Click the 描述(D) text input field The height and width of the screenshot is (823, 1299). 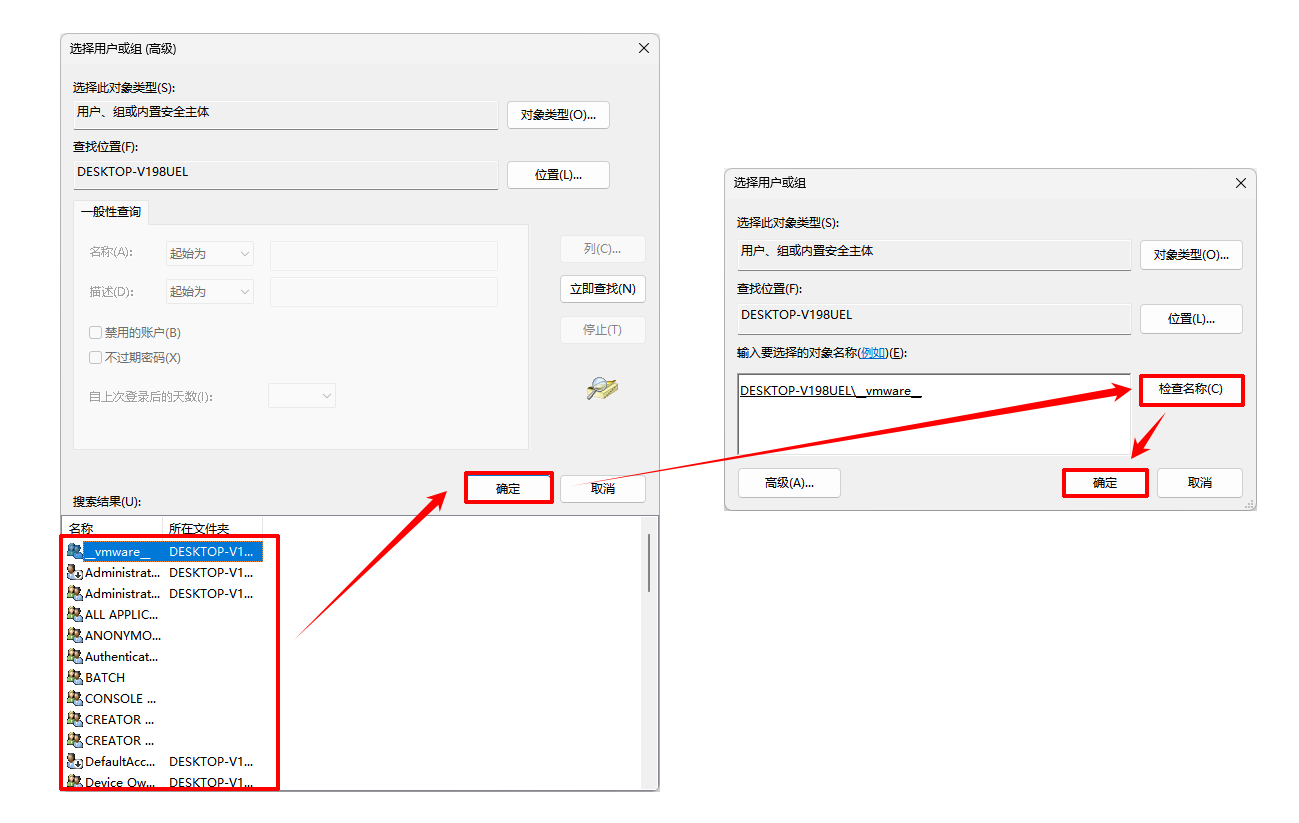click(384, 292)
